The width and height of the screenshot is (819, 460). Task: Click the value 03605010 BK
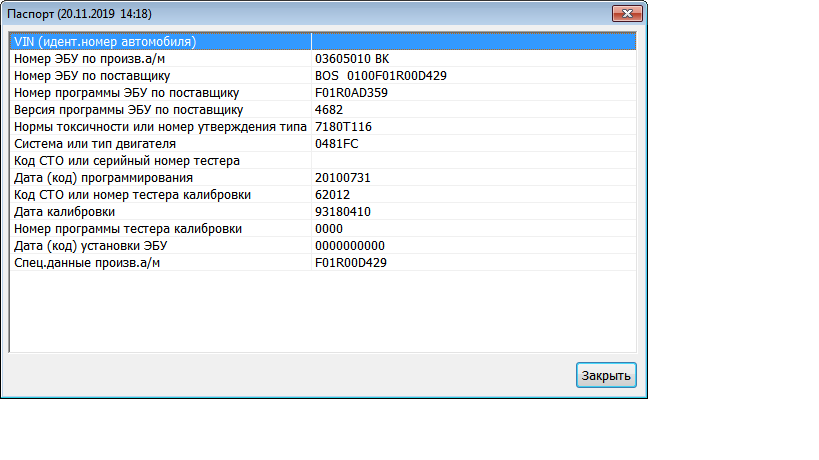click(352, 59)
